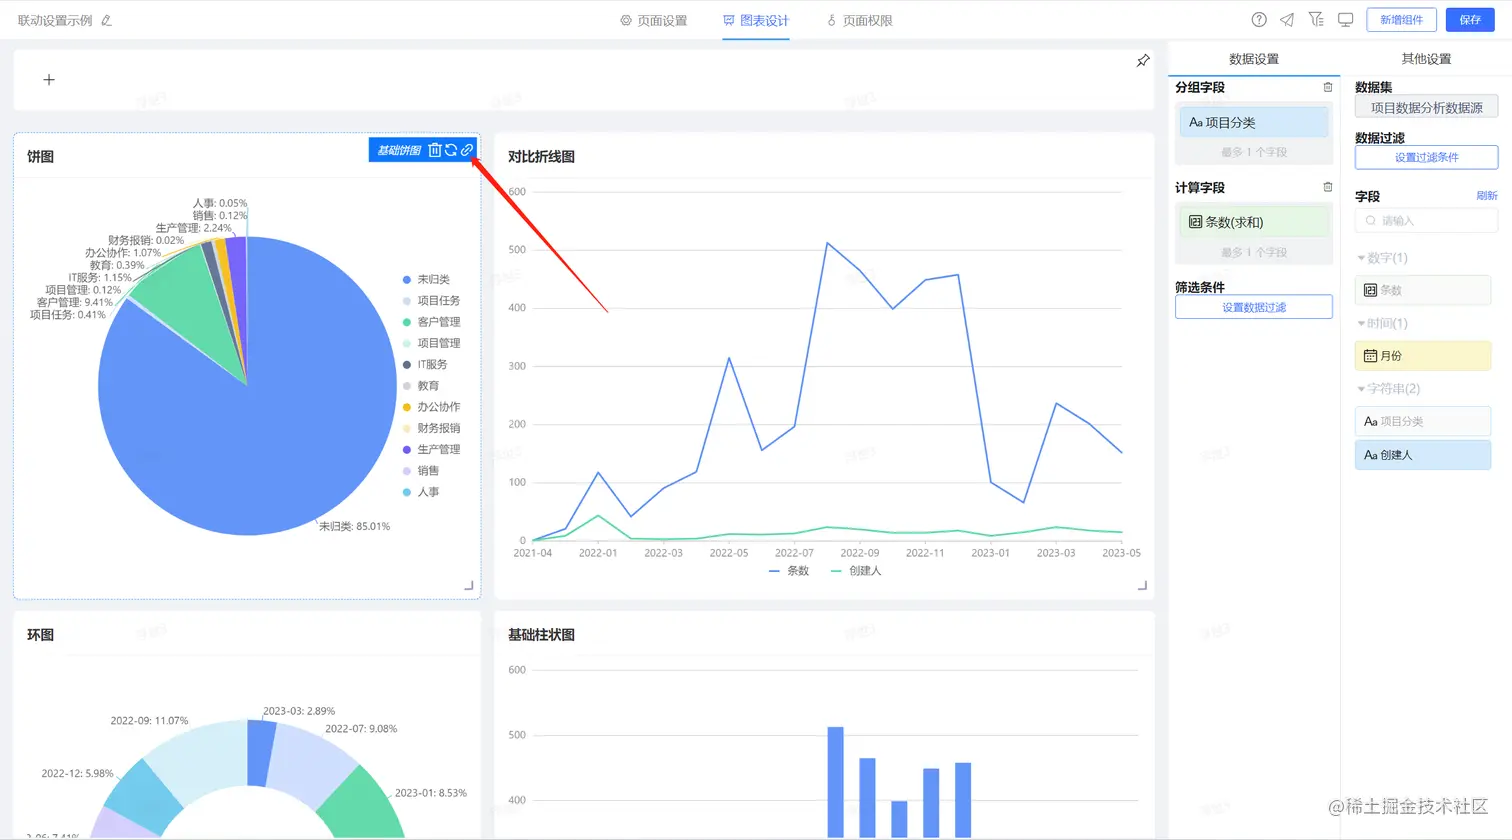
Task: Toggle IT服务 legend item
Action: [426, 365]
